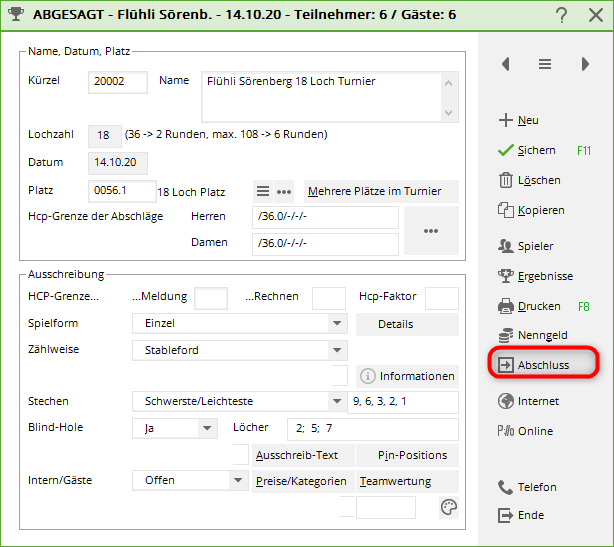
Task: Toggle checkbox below Teamwertung button
Action: pos(347,508)
